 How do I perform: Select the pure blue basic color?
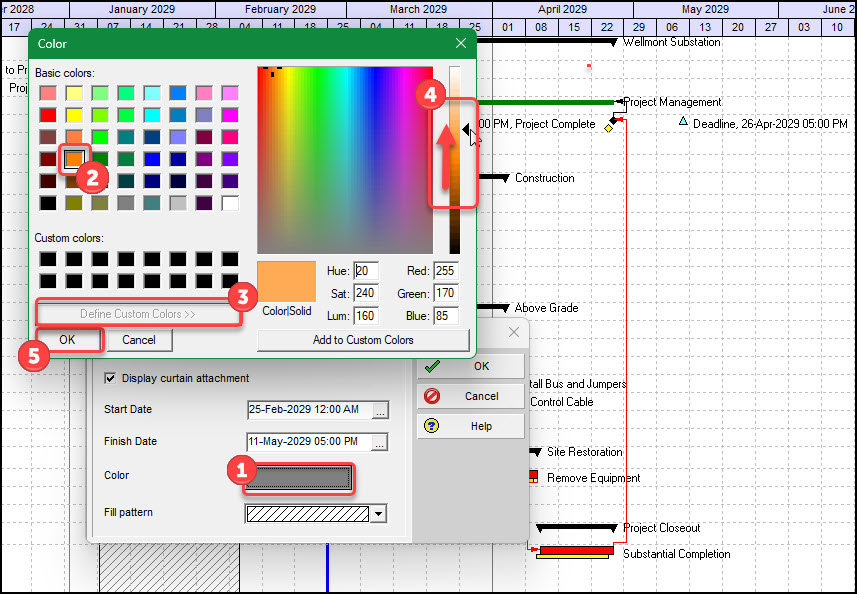(152, 159)
